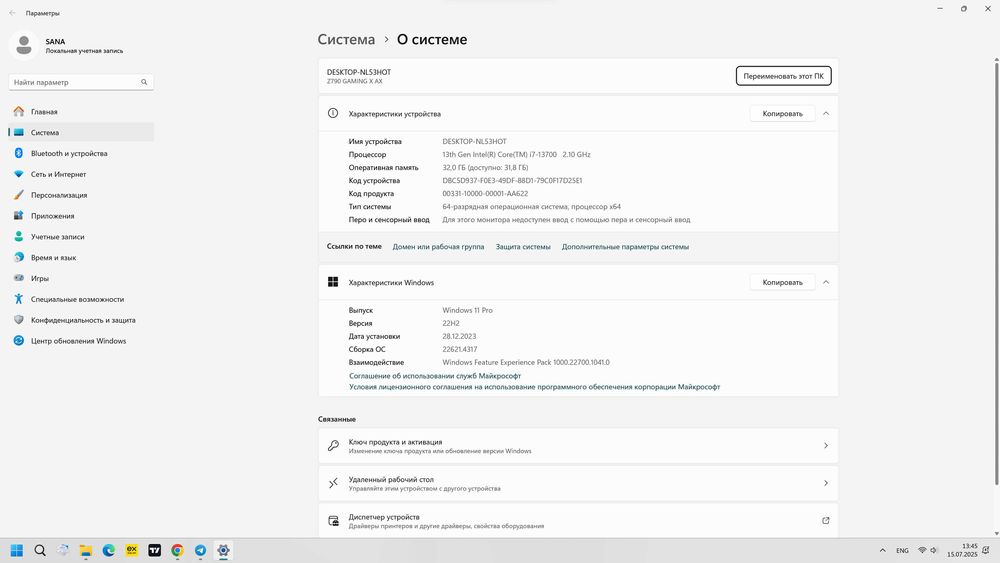Select the Windows Update center icon
The height and width of the screenshot is (563, 1000).
[18, 341]
